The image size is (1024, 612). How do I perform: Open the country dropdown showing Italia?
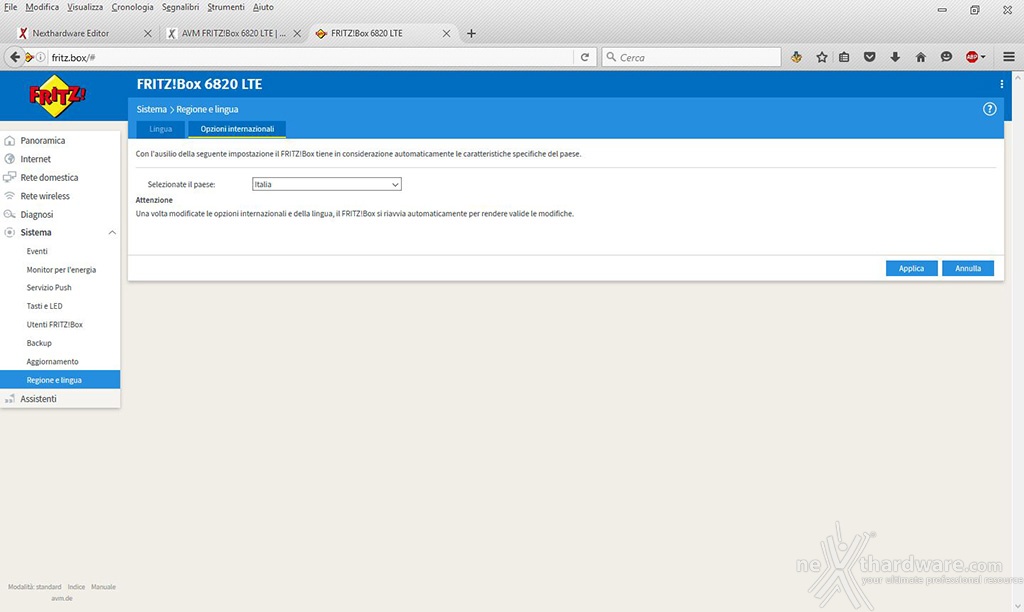tap(327, 184)
